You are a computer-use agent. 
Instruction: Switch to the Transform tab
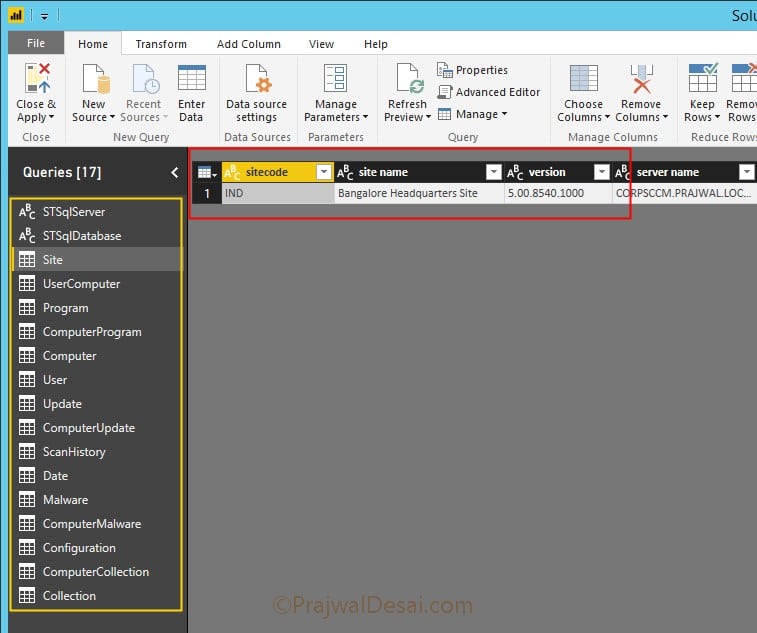(x=161, y=44)
